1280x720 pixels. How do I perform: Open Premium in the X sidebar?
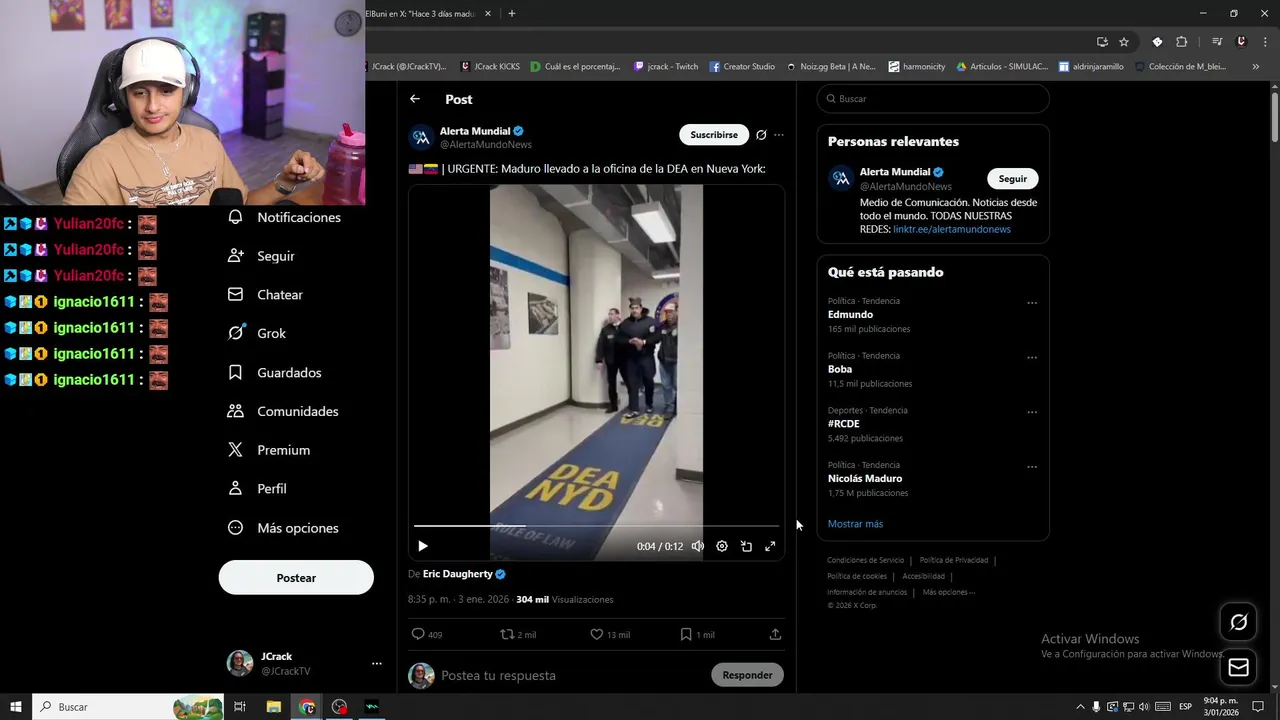click(269, 450)
